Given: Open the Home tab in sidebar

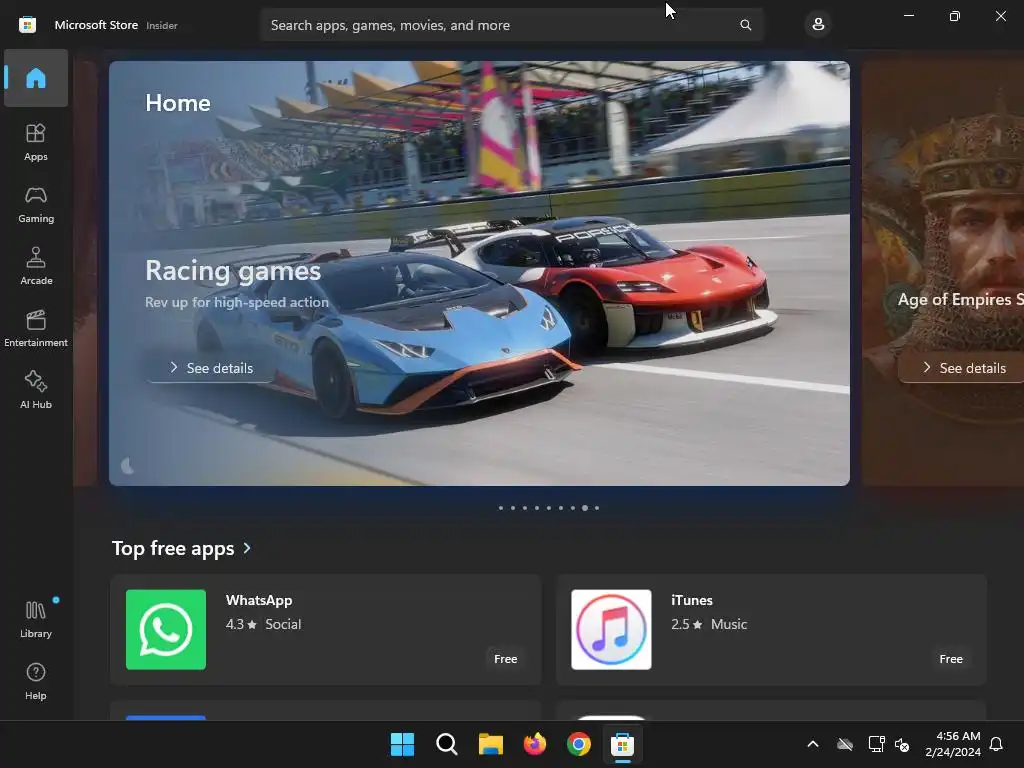Looking at the screenshot, I should click(x=36, y=78).
